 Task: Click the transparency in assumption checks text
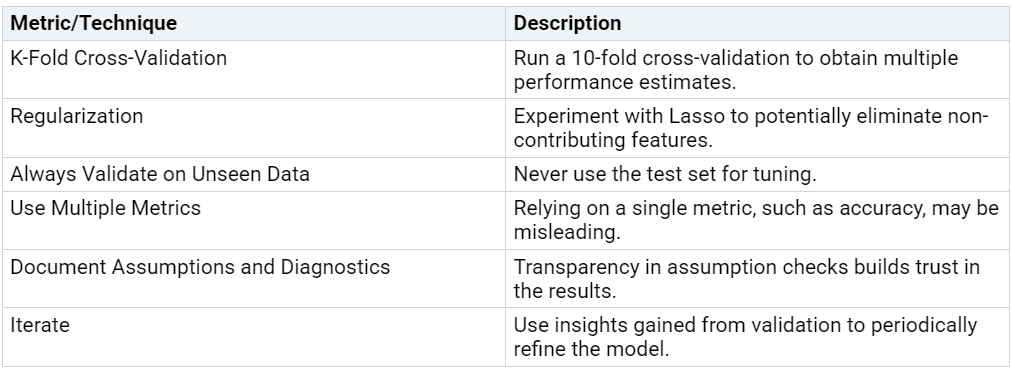click(x=746, y=278)
